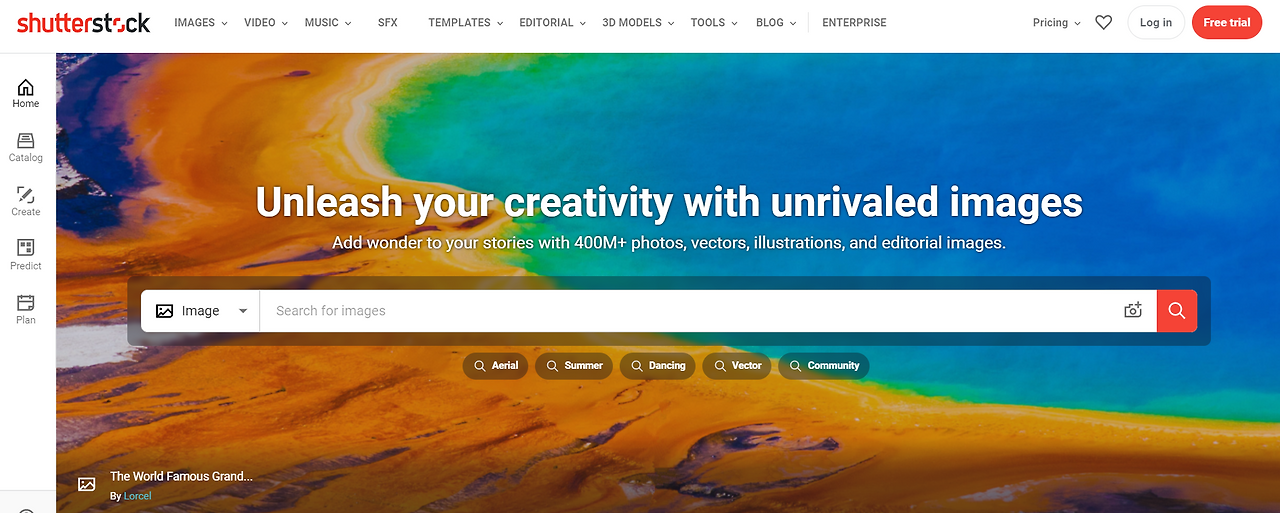
Task: Expand the Image type dropdown
Action: tap(201, 311)
